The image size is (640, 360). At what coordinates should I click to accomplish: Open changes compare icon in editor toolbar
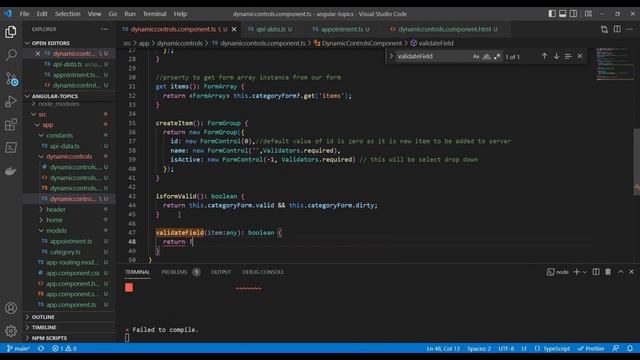604,29
